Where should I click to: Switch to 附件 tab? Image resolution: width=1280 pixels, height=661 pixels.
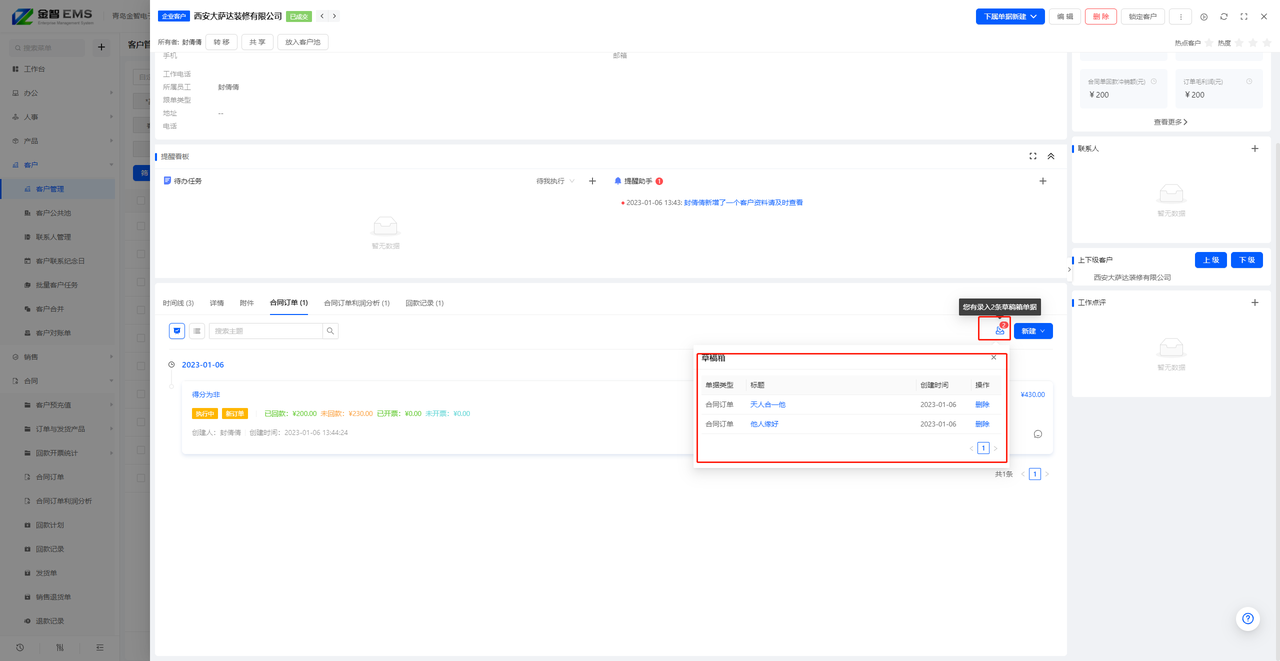pos(247,303)
